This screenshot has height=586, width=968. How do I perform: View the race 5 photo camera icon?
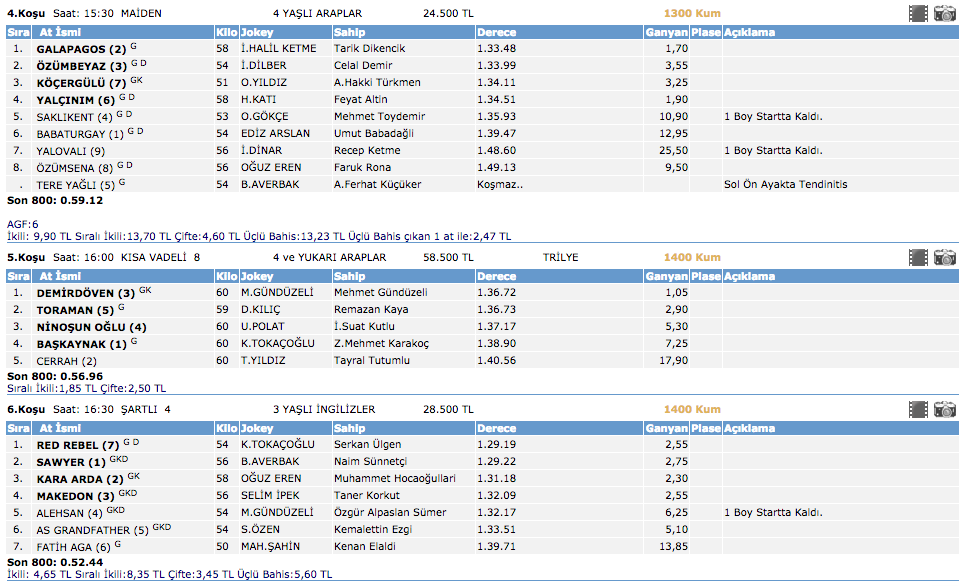[x=945, y=257]
